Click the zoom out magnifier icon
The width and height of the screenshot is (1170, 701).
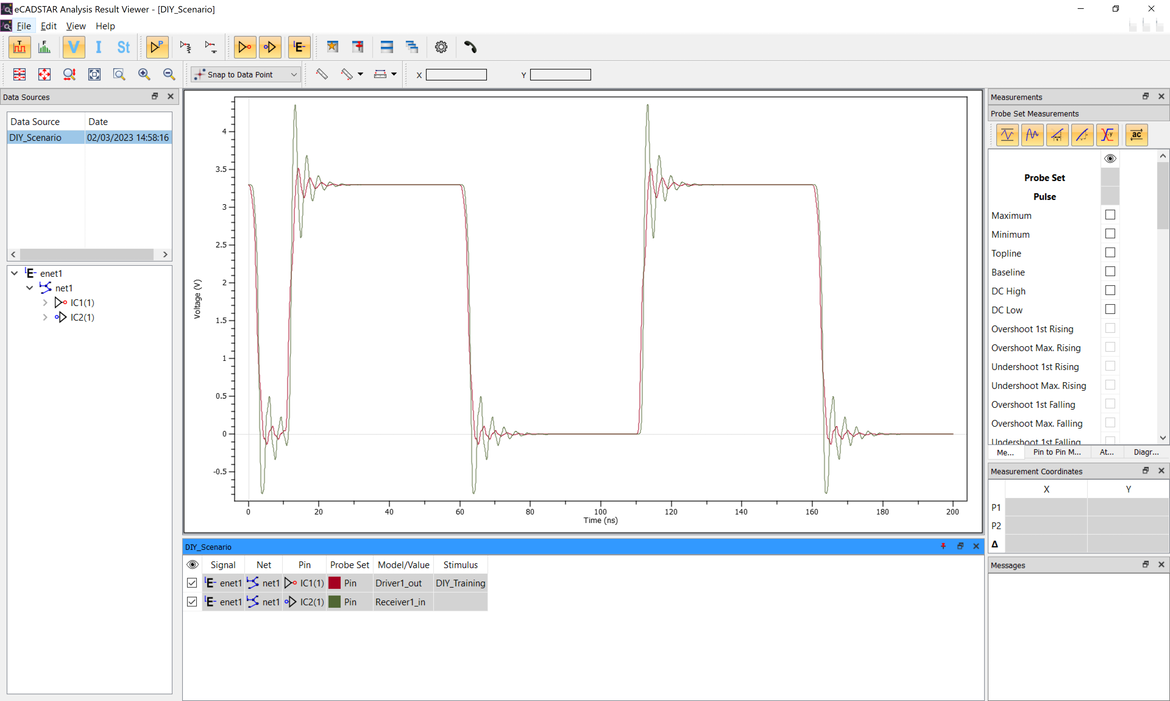click(169, 74)
